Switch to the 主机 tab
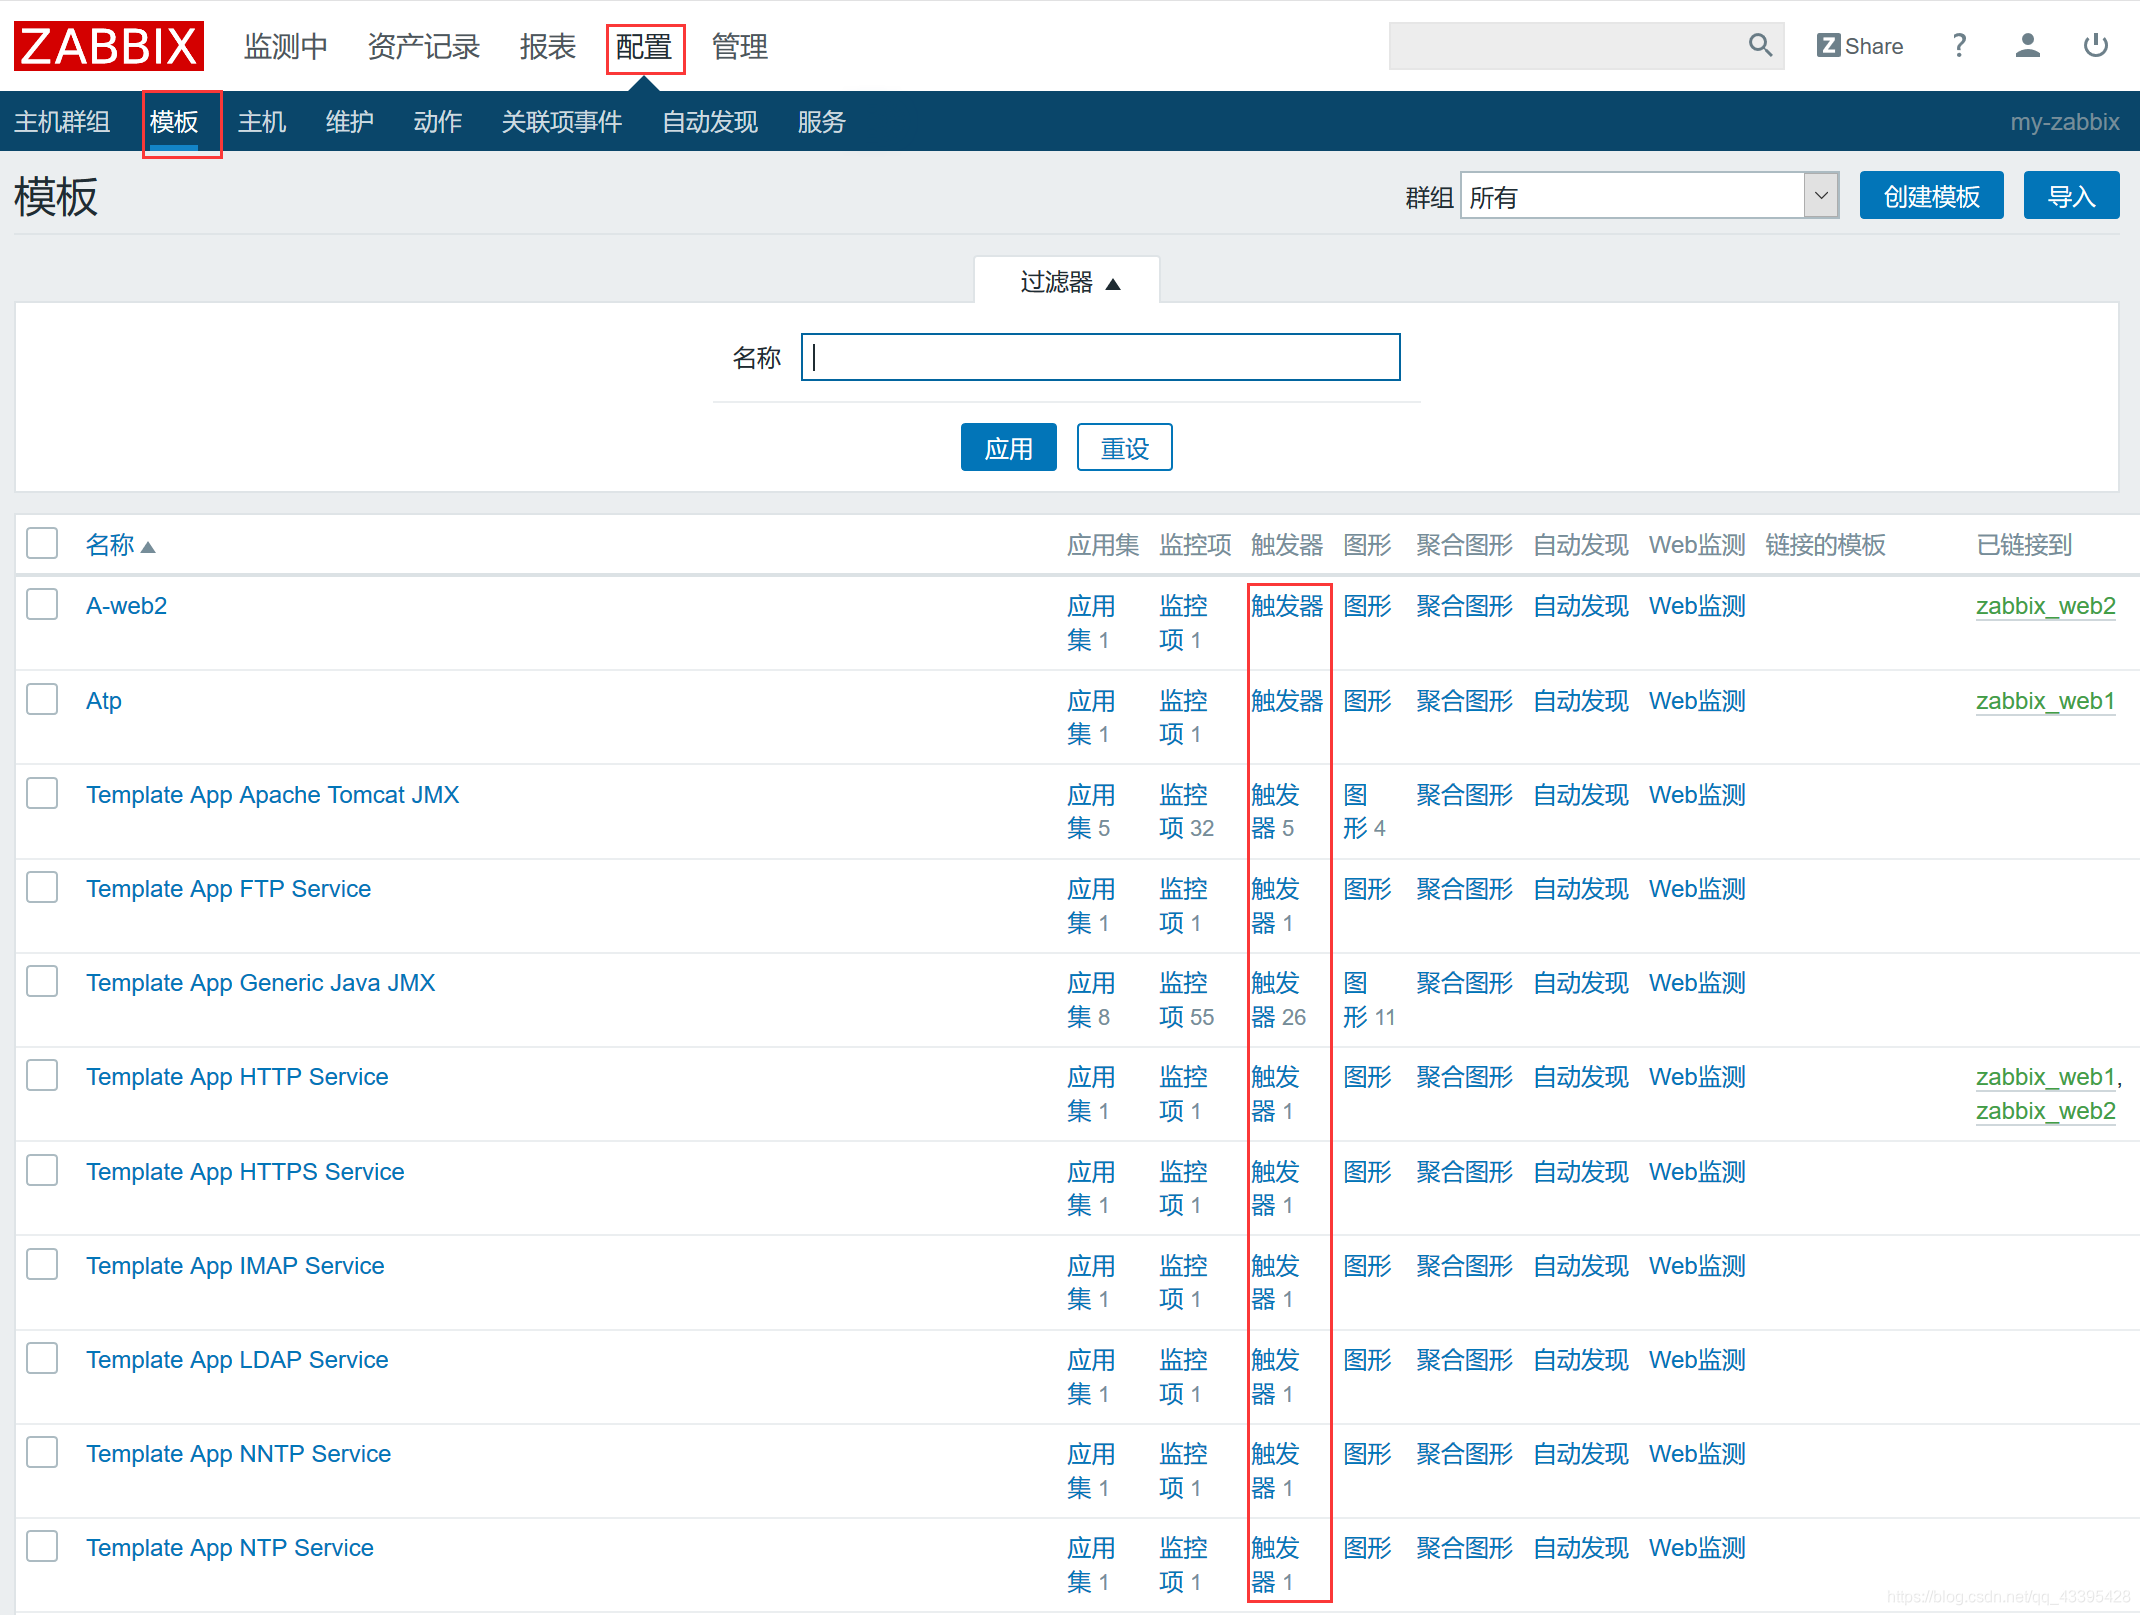The image size is (2140, 1615). pos(262,122)
